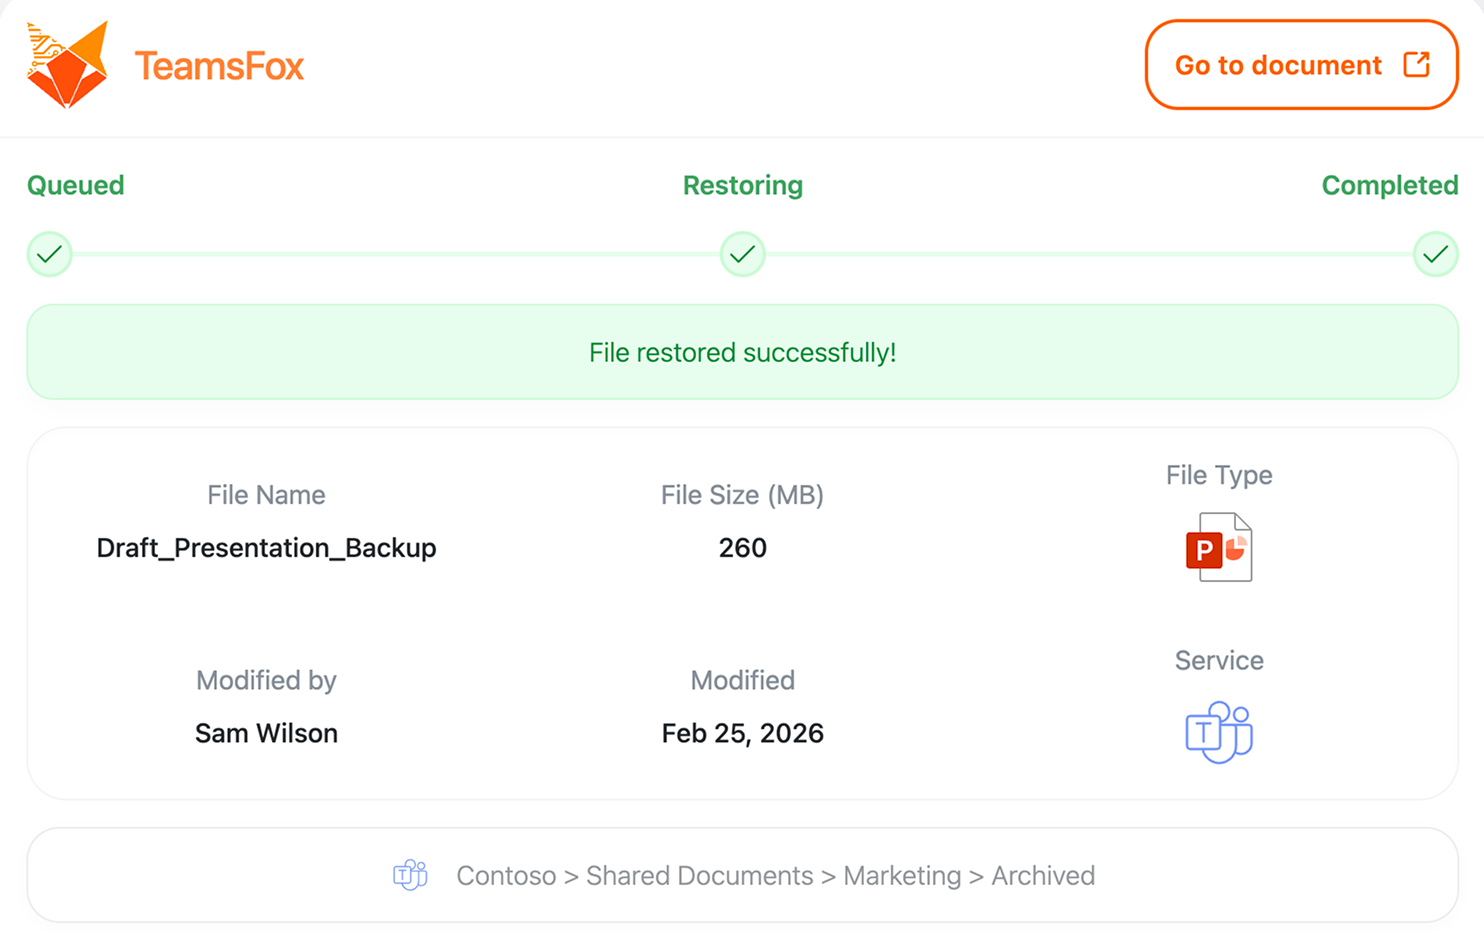Open the Marketing folder in the breadcrumb
The image size is (1484, 932).
click(901, 874)
